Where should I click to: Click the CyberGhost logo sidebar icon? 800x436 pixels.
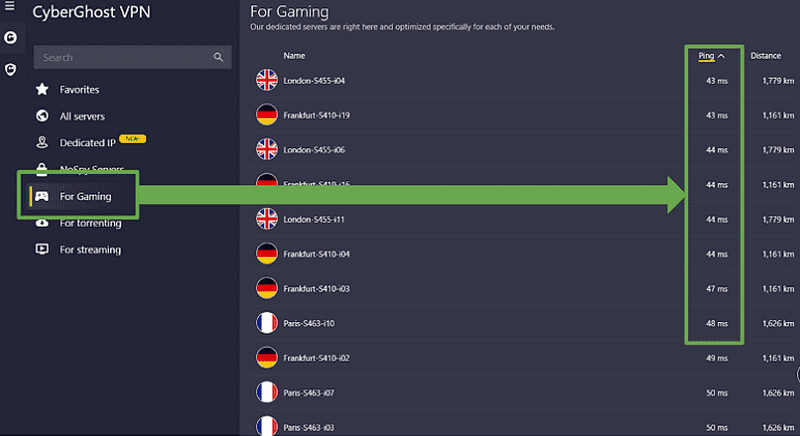10,37
